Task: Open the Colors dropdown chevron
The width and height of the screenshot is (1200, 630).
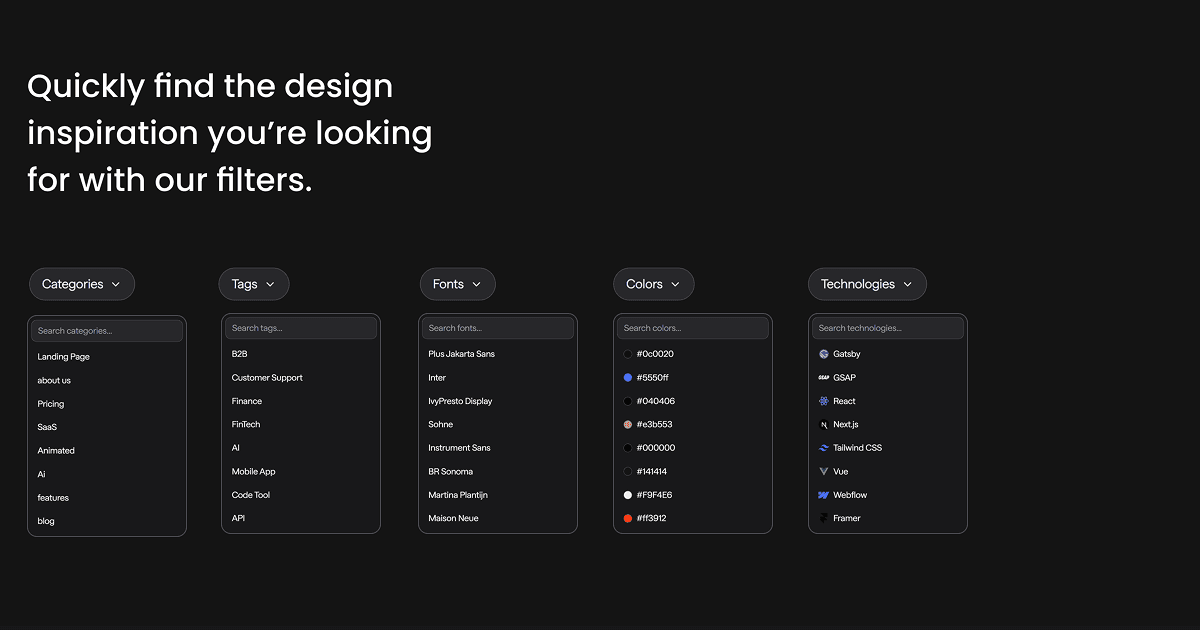Action: 675,284
